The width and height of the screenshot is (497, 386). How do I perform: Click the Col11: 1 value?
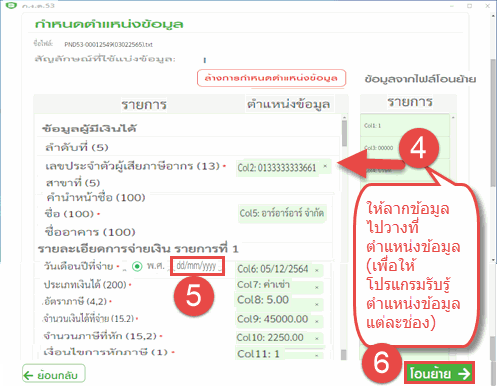[x=258, y=354]
